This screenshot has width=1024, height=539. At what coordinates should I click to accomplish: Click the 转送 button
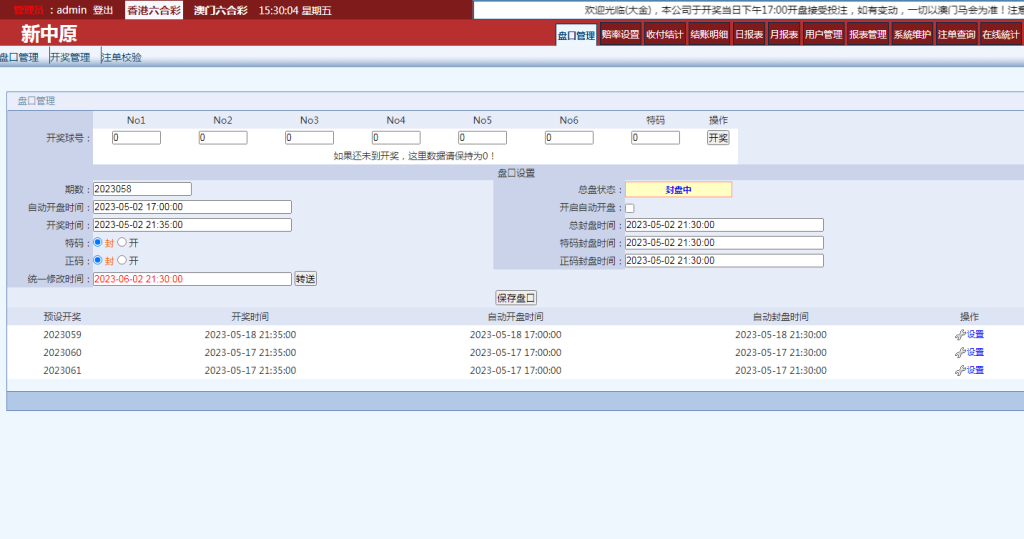click(305, 279)
